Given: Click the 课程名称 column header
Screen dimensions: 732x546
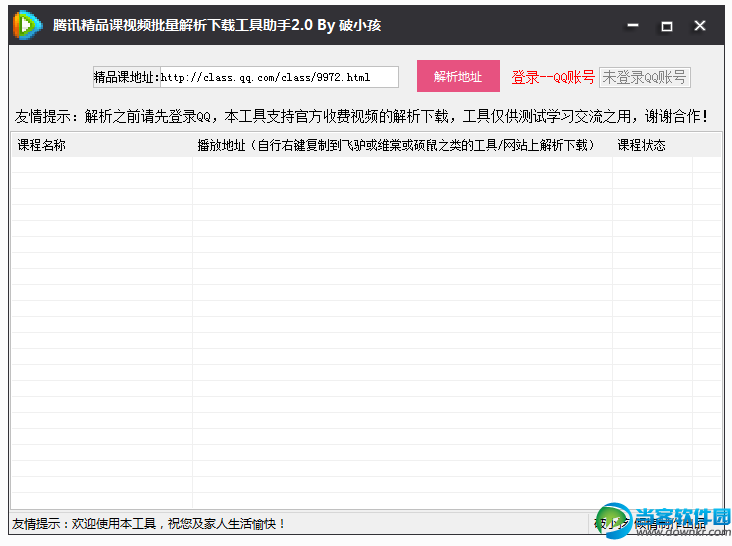Looking at the screenshot, I should coord(101,145).
